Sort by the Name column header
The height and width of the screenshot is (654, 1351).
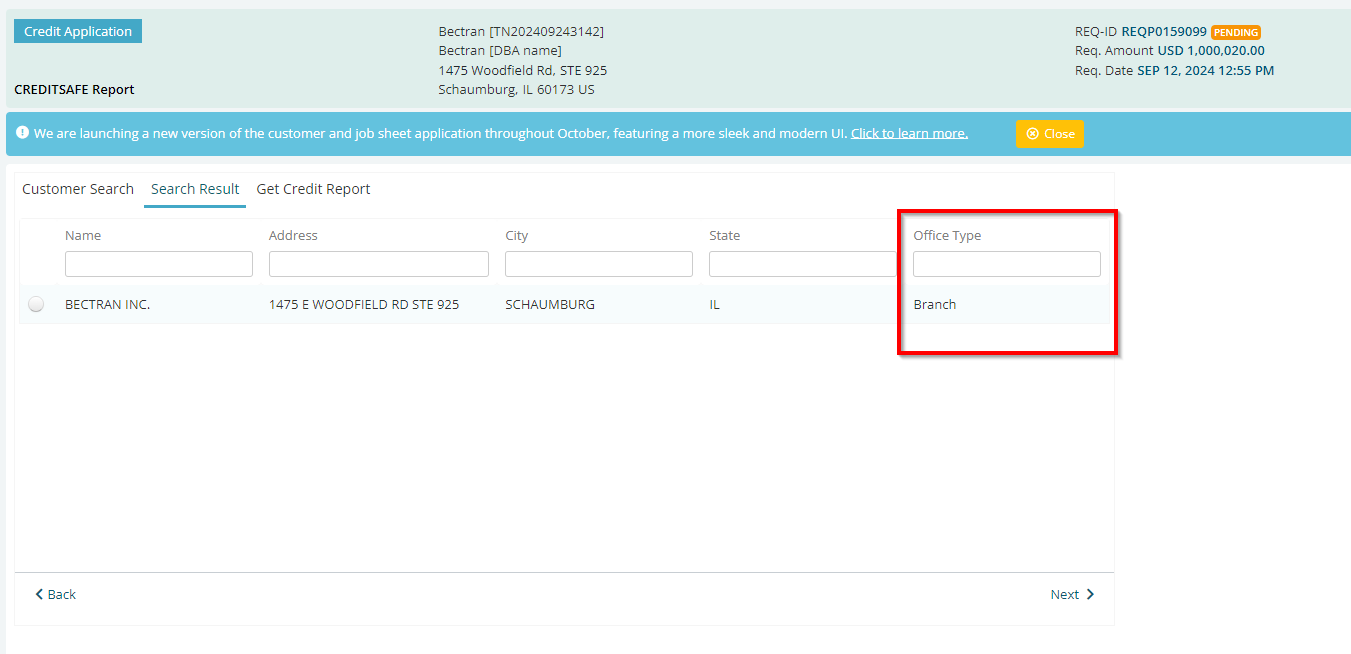click(x=83, y=236)
